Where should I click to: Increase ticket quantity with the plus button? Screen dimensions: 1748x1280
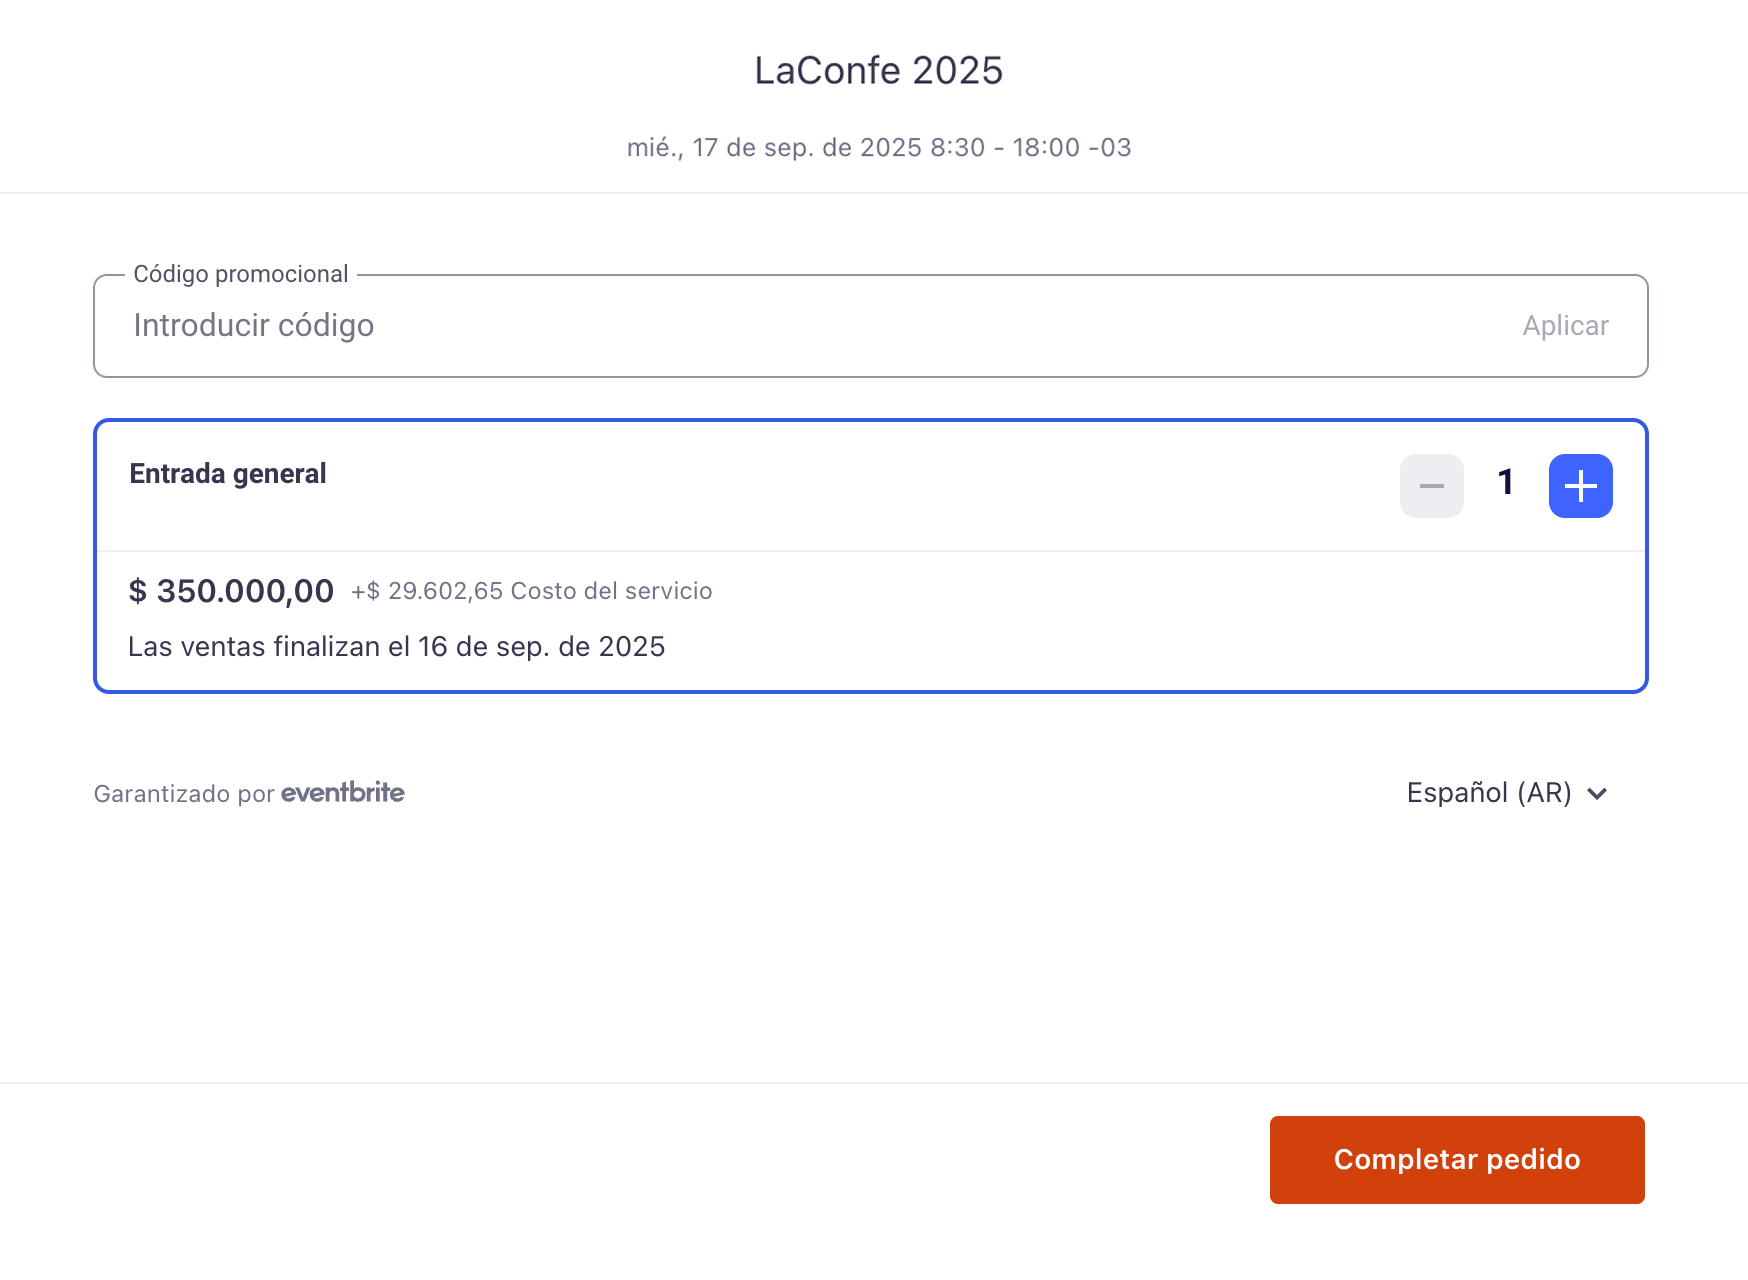(1580, 486)
